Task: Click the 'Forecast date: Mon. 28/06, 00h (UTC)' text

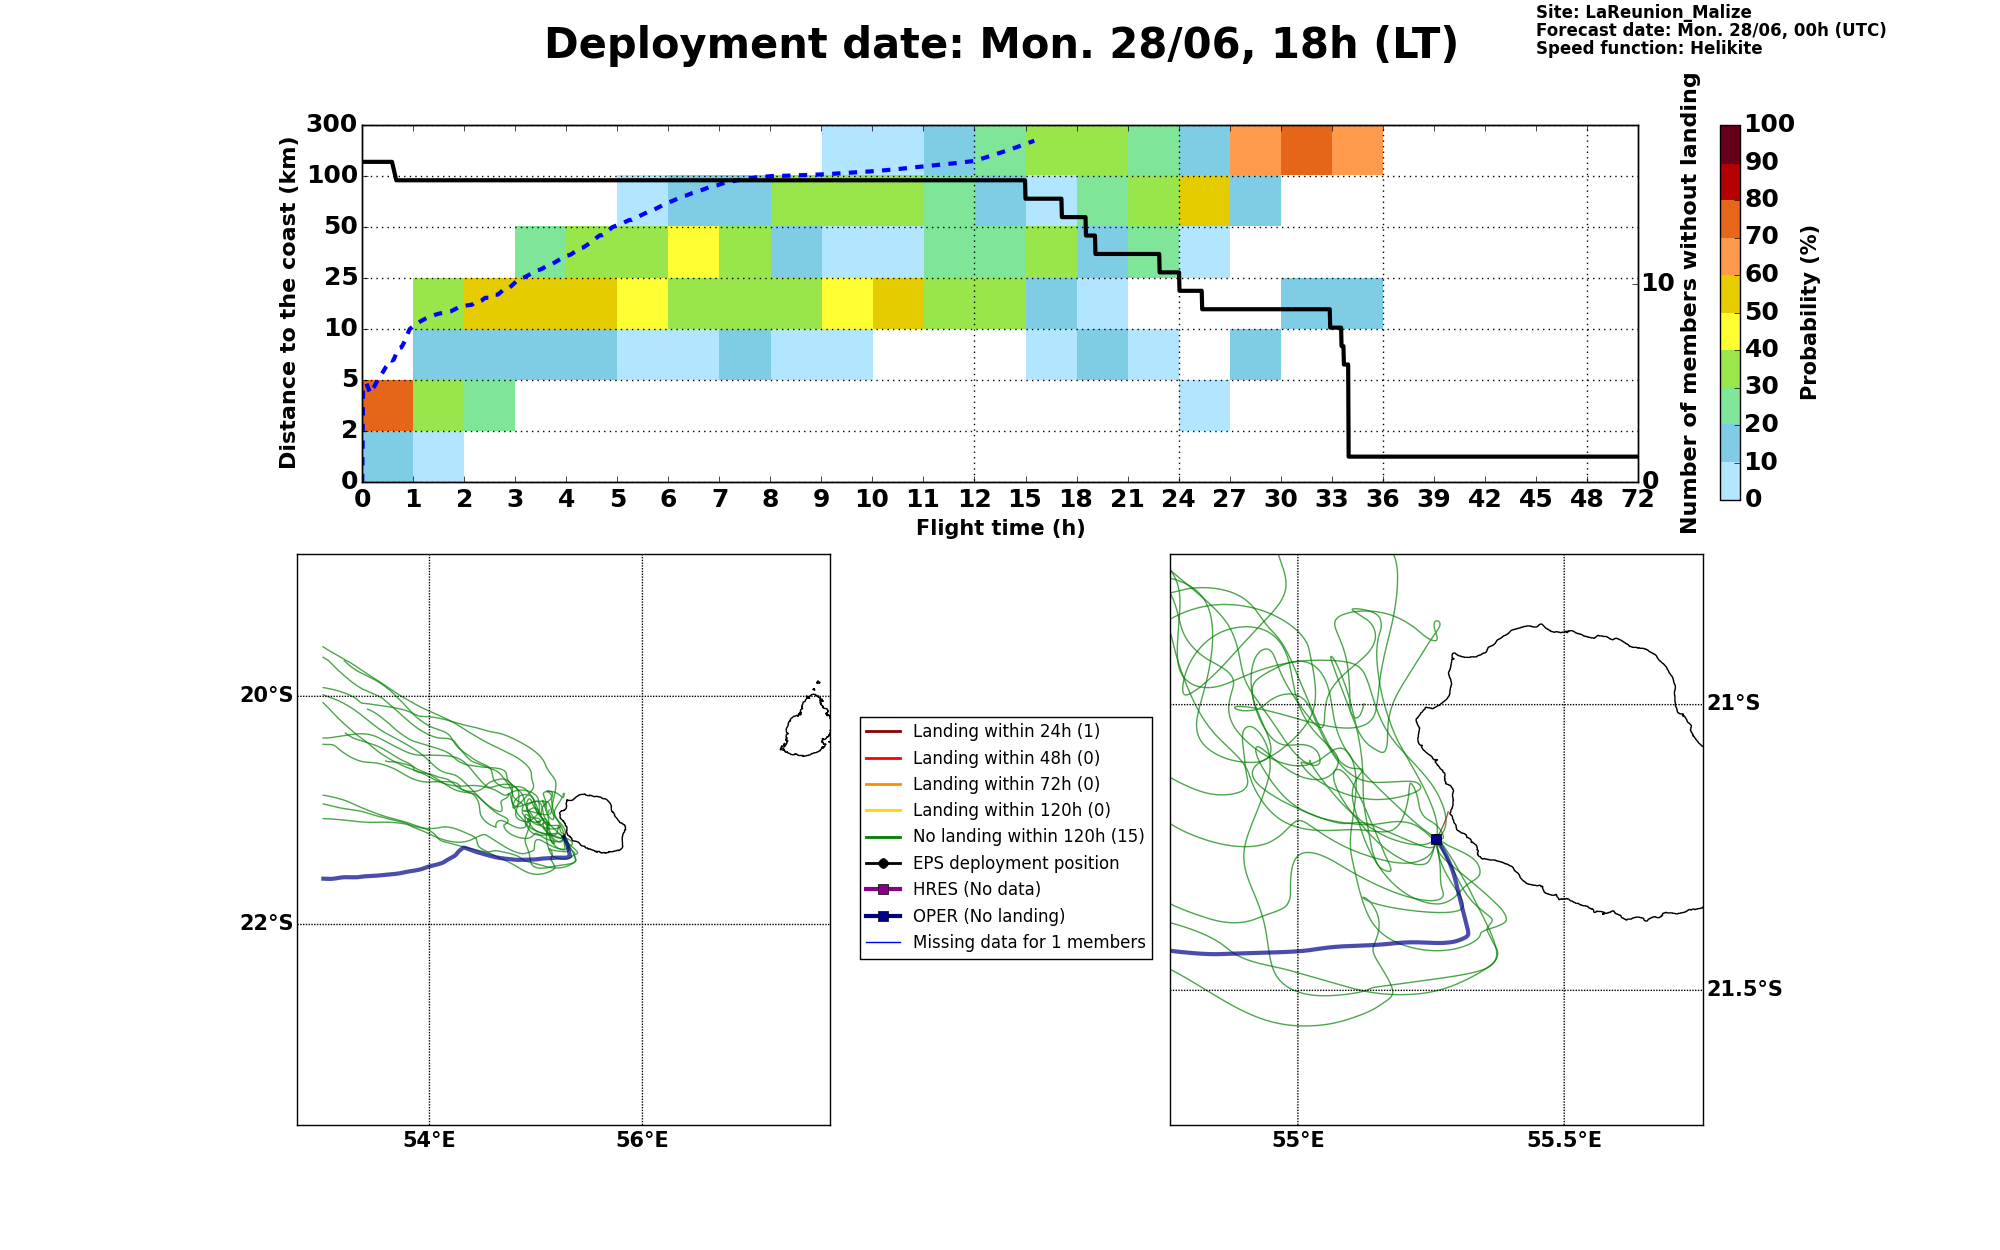Action: (x=1711, y=31)
